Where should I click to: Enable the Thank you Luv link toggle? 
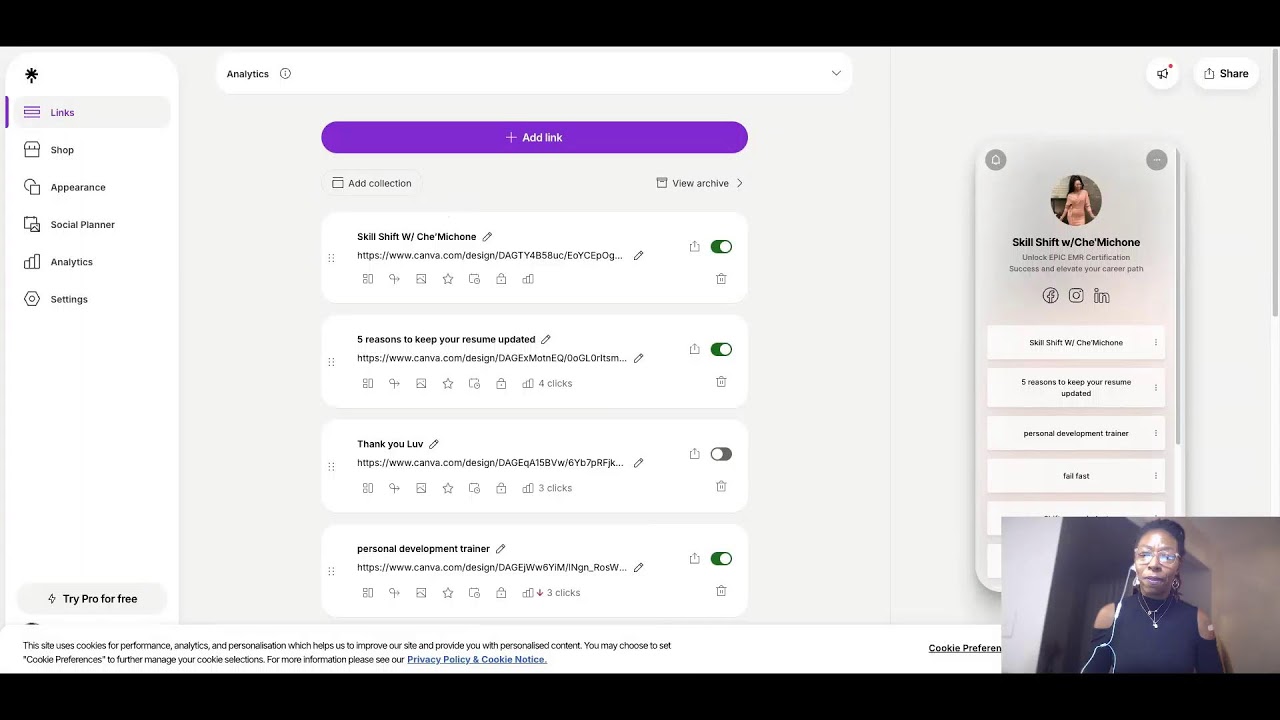[x=721, y=454]
